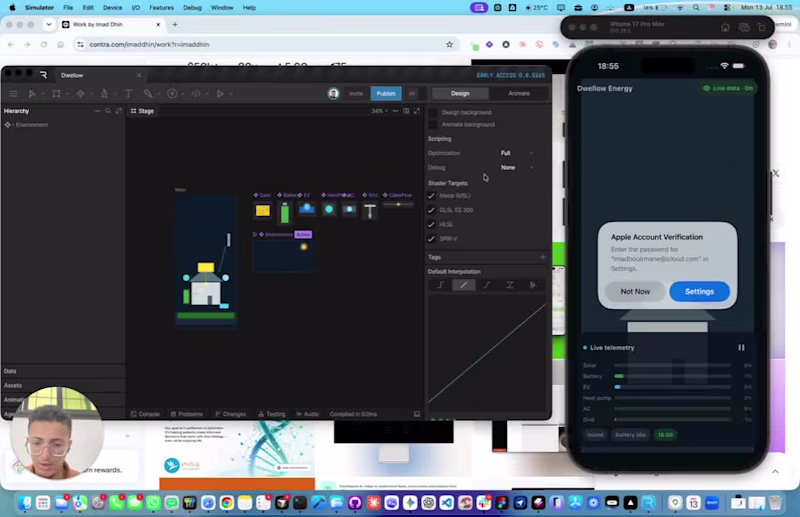The image size is (800, 517).
Task: Toggle the Metal (MSL) shader target
Action: tap(432, 195)
